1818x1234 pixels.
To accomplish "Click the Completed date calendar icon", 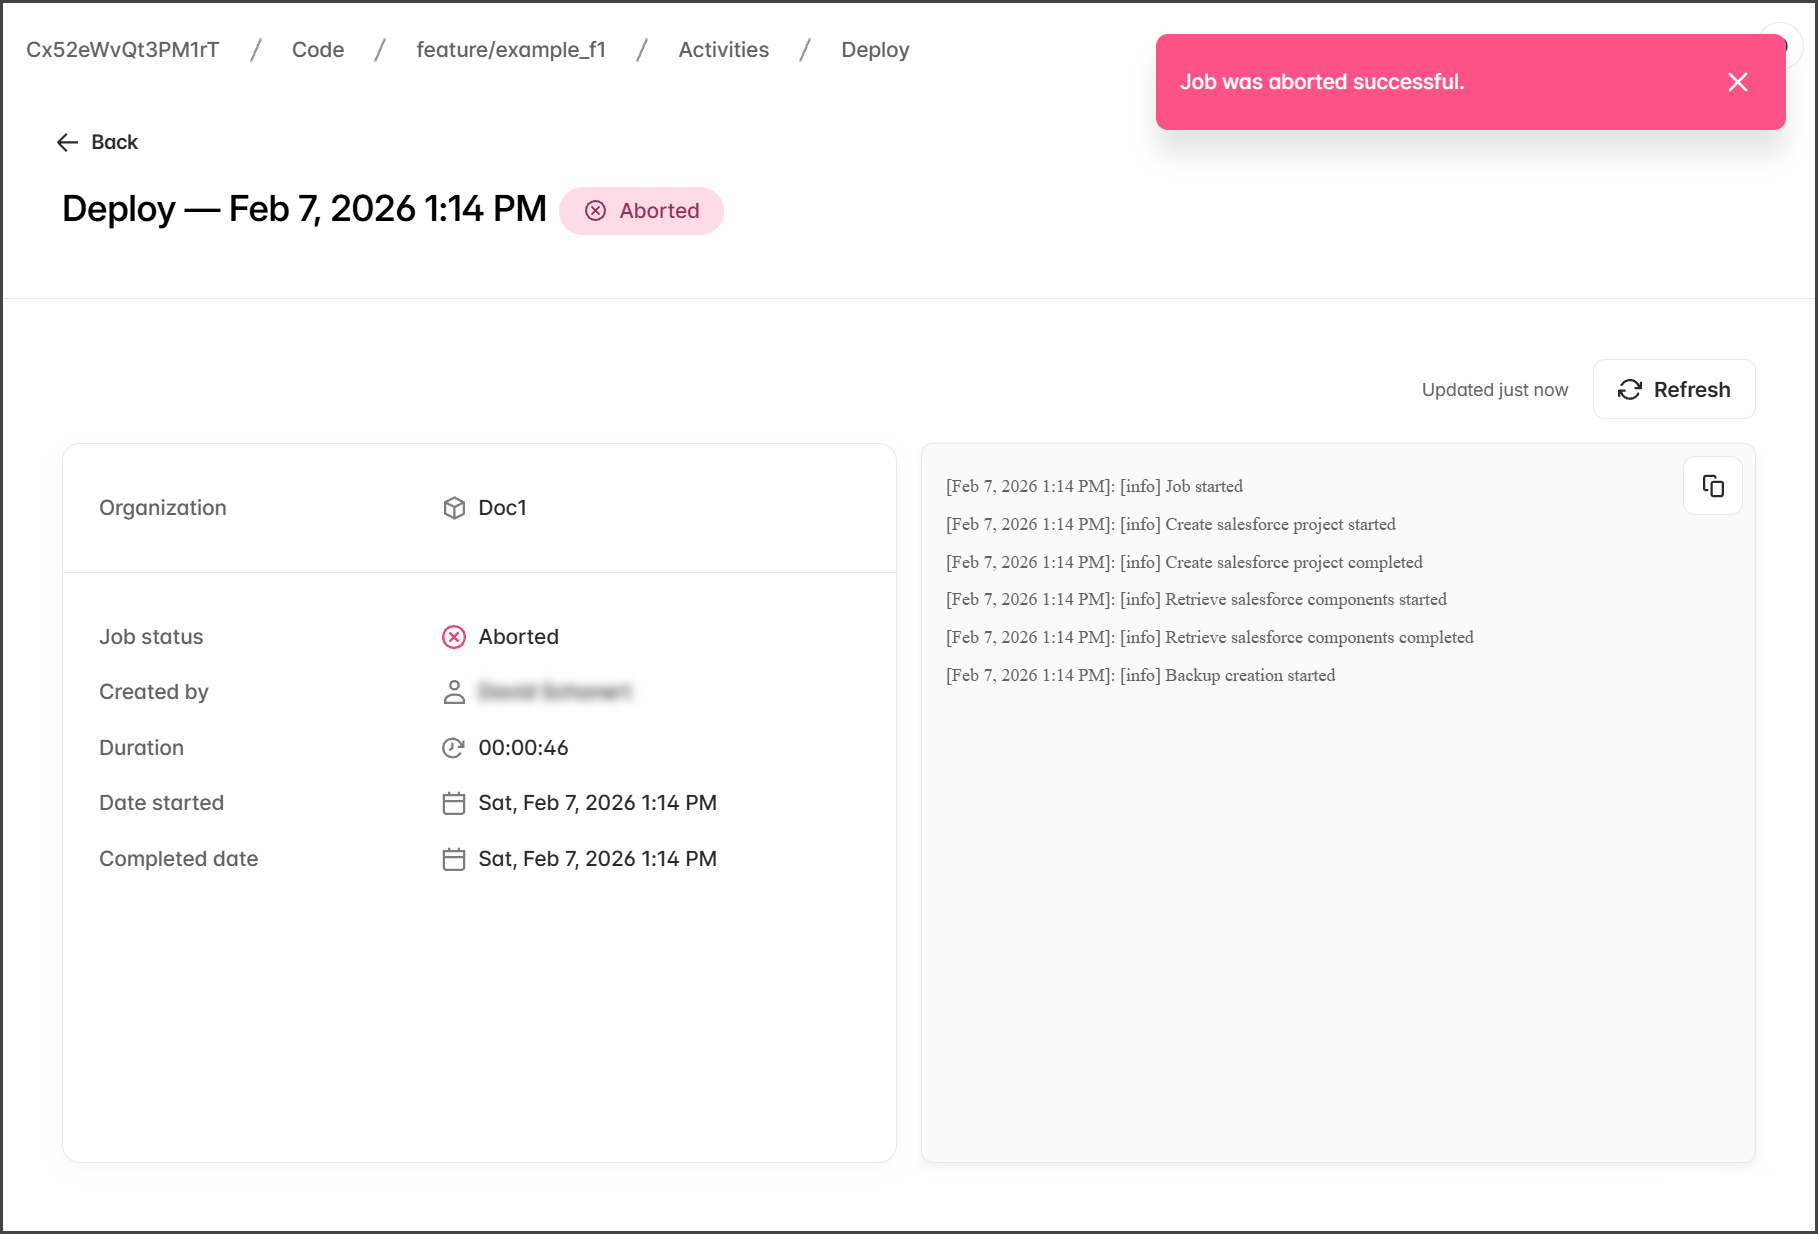I will [x=454, y=859].
